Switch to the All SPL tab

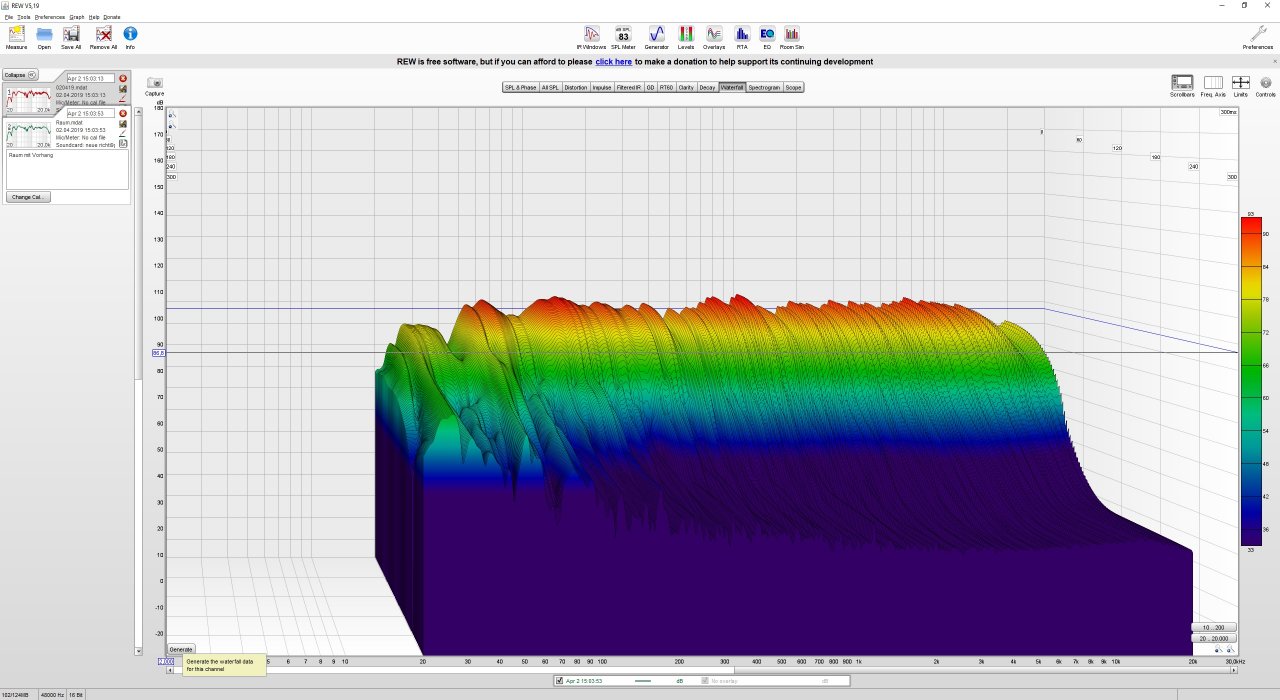click(551, 87)
